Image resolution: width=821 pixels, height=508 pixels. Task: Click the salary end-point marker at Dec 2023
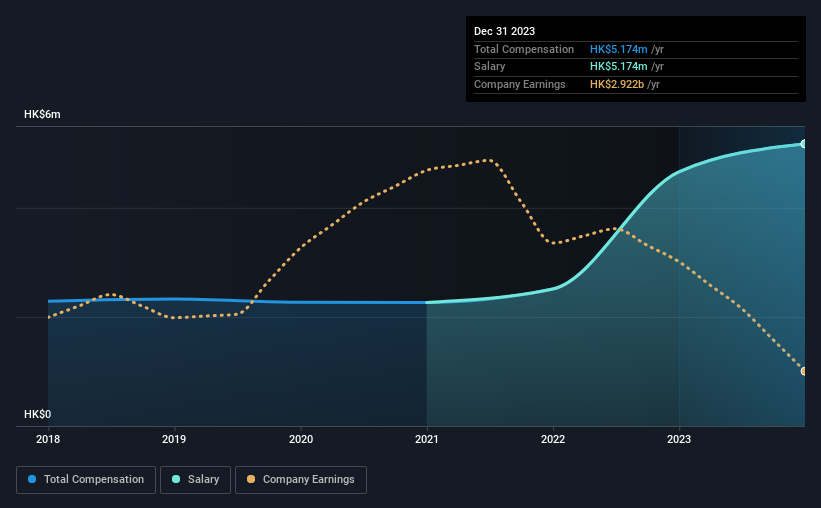coord(803,143)
